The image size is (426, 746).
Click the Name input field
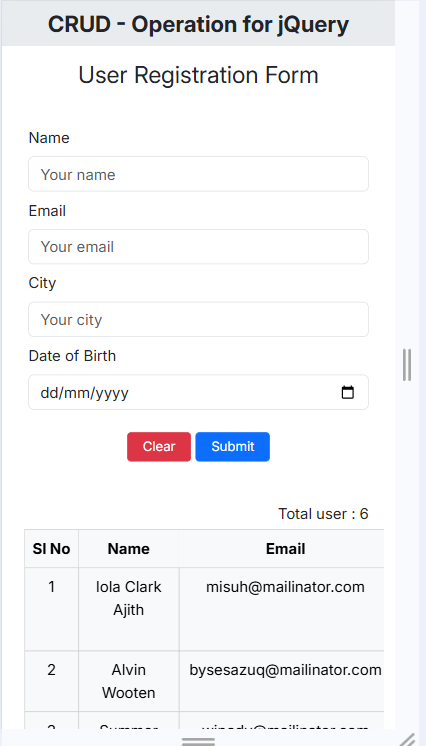click(x=198, y=174)
